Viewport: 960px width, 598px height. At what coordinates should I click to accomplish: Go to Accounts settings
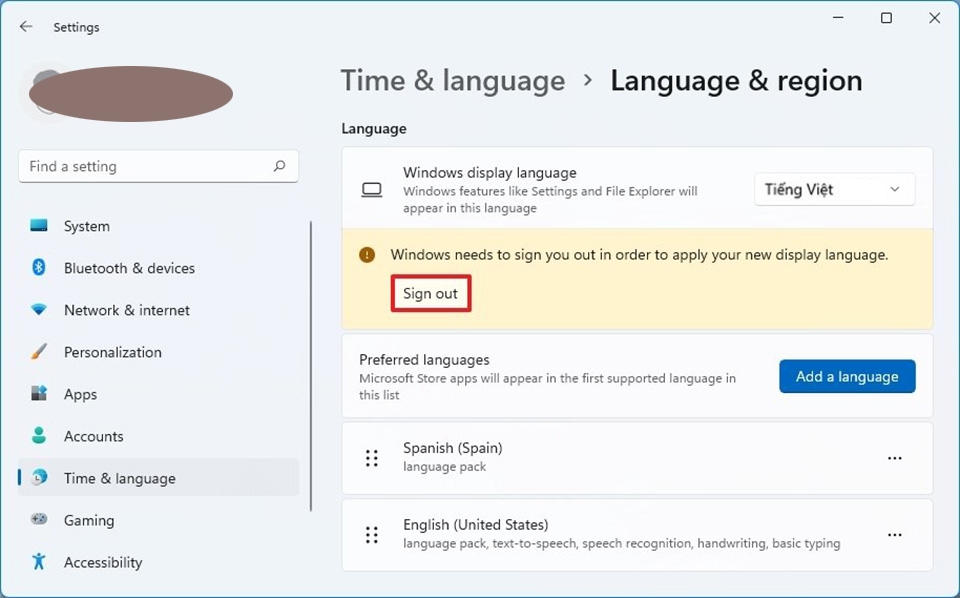[x=159, y=436]
